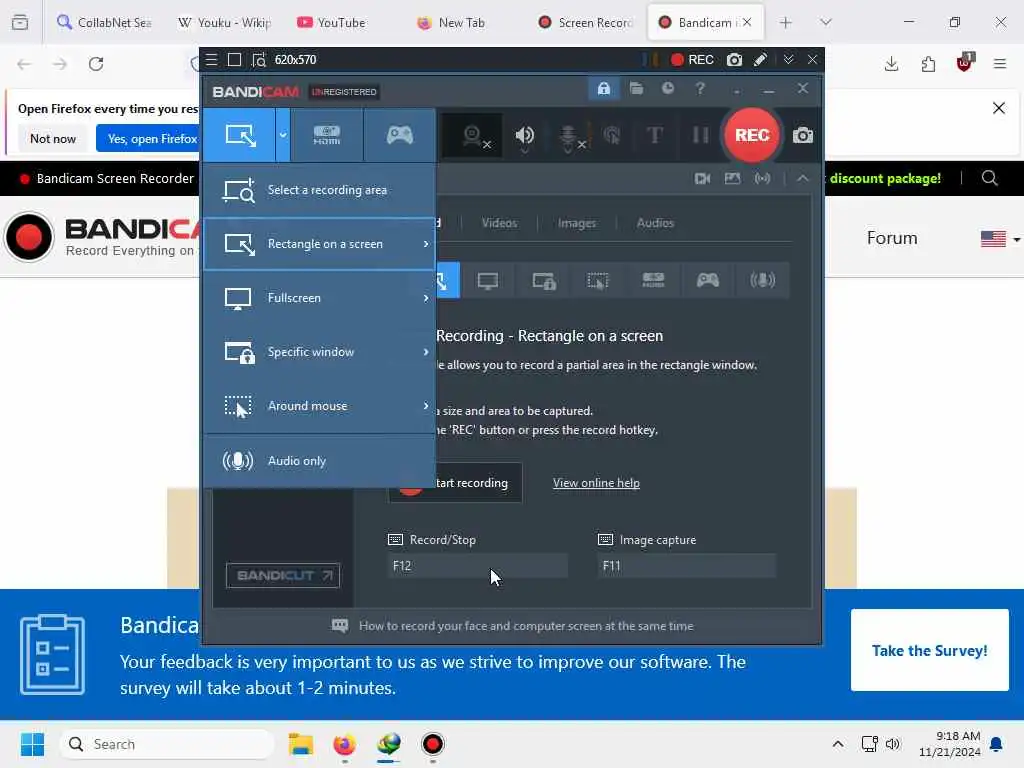Collapse the panel with up chevron
This screenshot has width=1024, height=768.
pos(803,178)
